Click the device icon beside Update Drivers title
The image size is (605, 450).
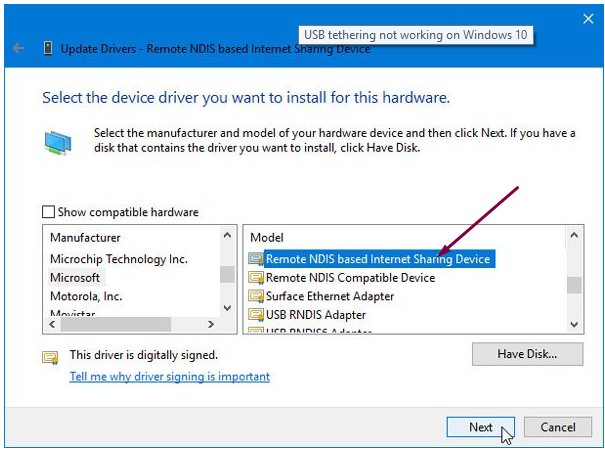(x=48, y=49)
